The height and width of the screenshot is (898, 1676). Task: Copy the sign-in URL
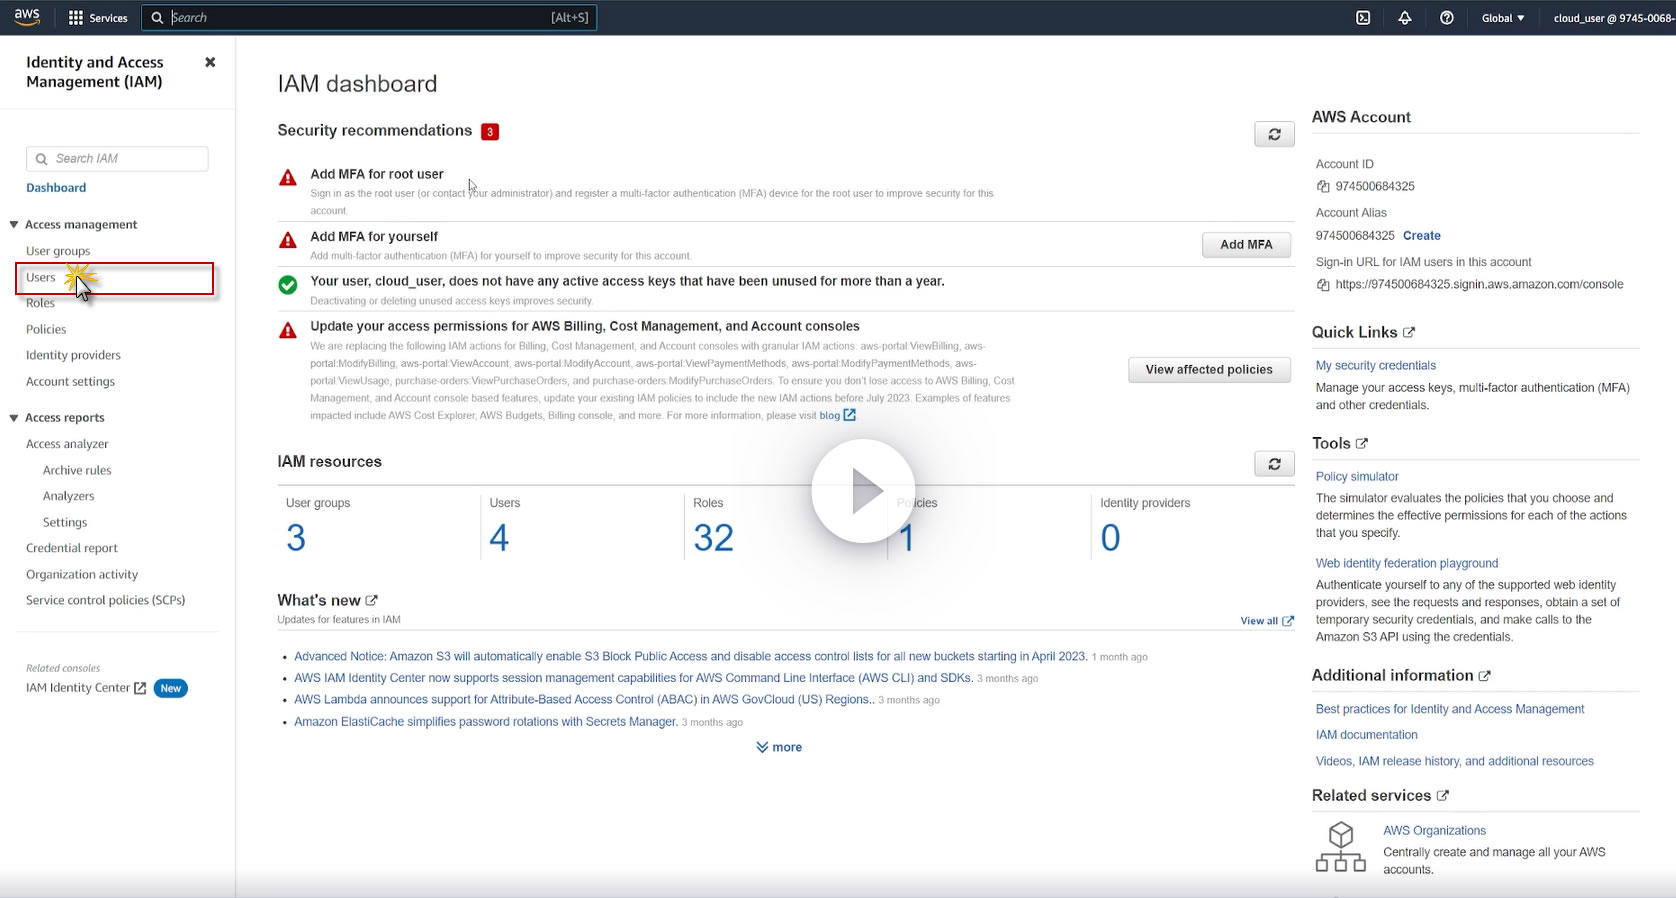1323,285
